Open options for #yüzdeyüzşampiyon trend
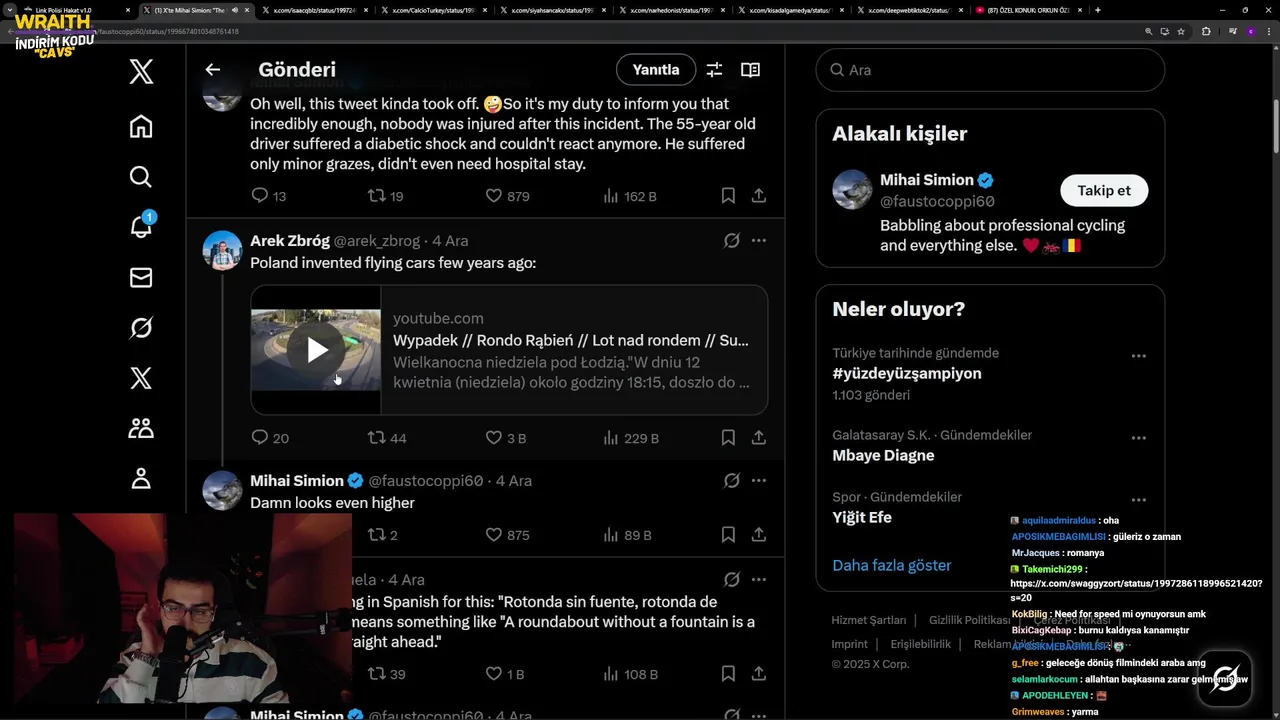This screenshot has width=1280, height=720. point(1138,356)
